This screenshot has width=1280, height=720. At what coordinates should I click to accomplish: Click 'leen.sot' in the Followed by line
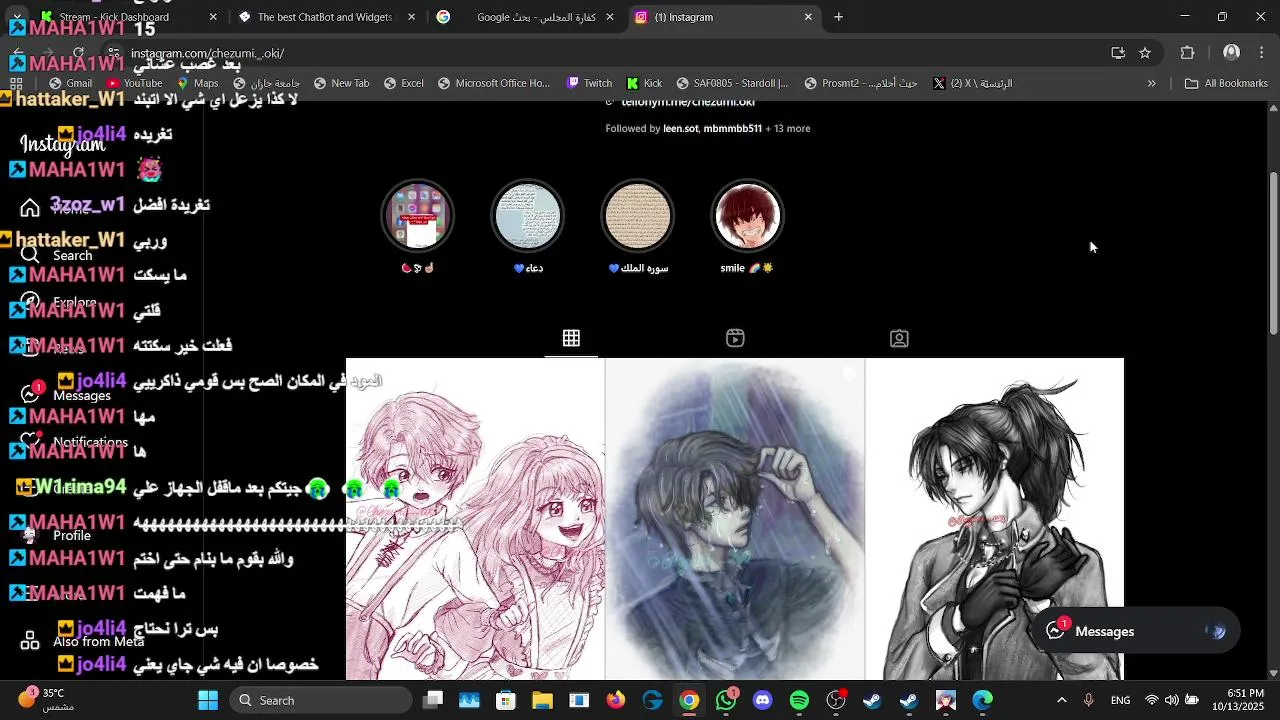click(681, 128)
